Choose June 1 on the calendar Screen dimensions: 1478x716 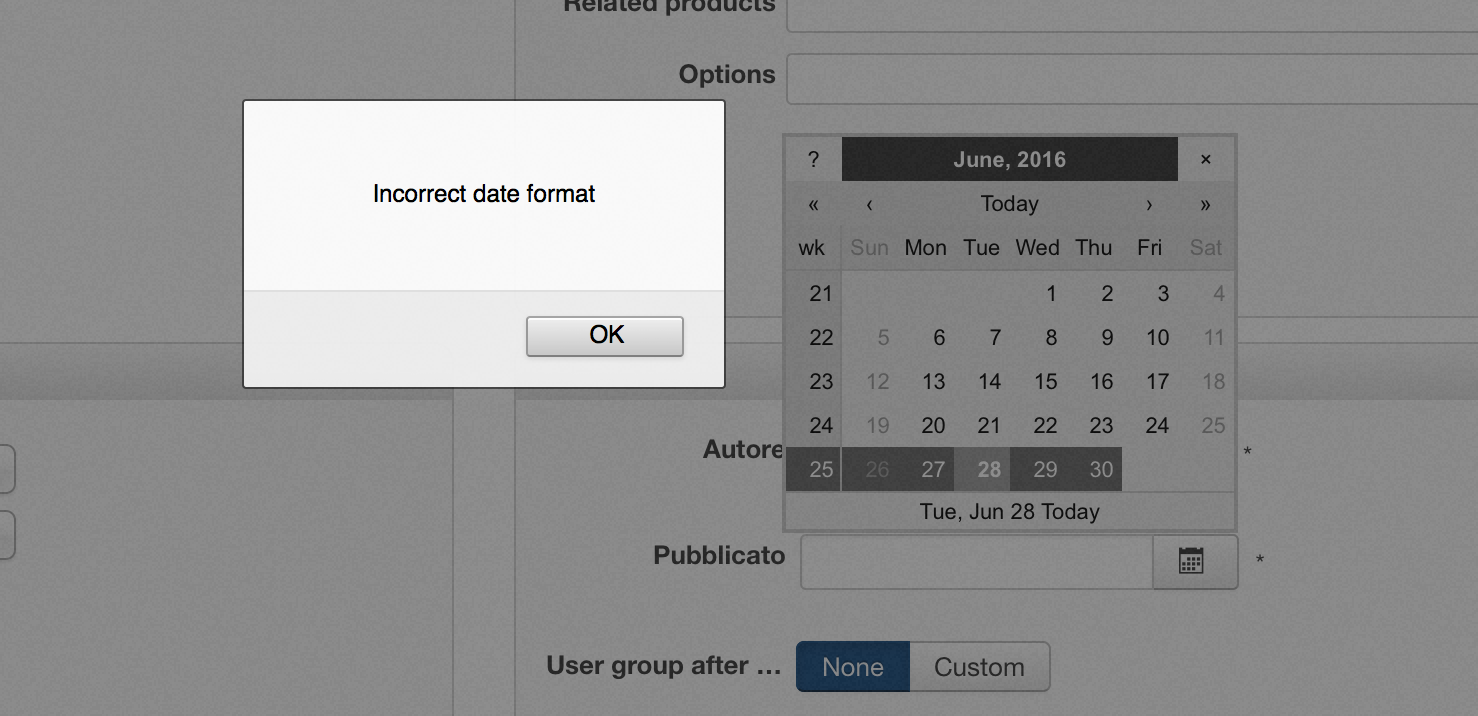[x=1051, y=294]
